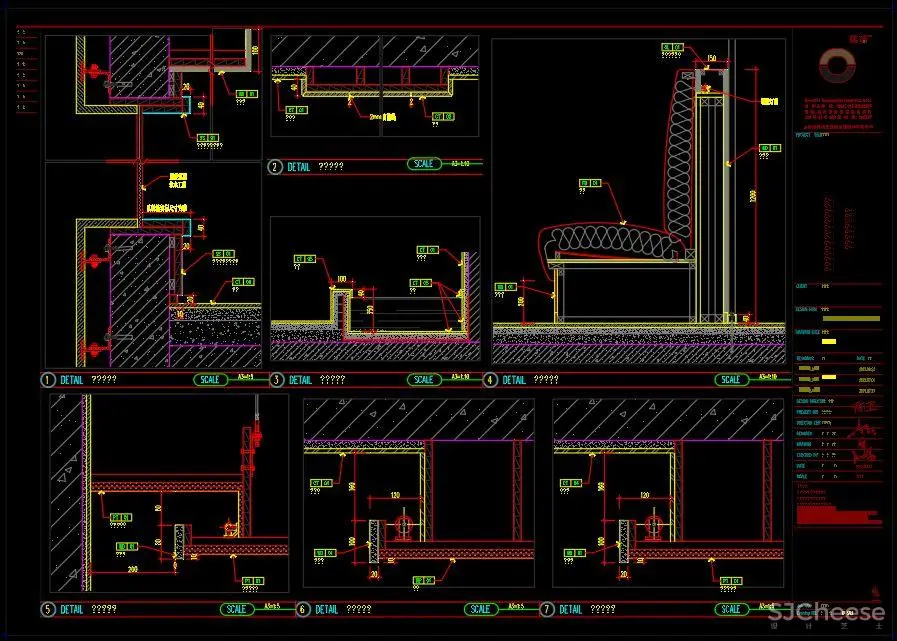Click the tufted sofa seat cushion
The width and height of the screenshot is (897, 641).
tap(610, 241)
